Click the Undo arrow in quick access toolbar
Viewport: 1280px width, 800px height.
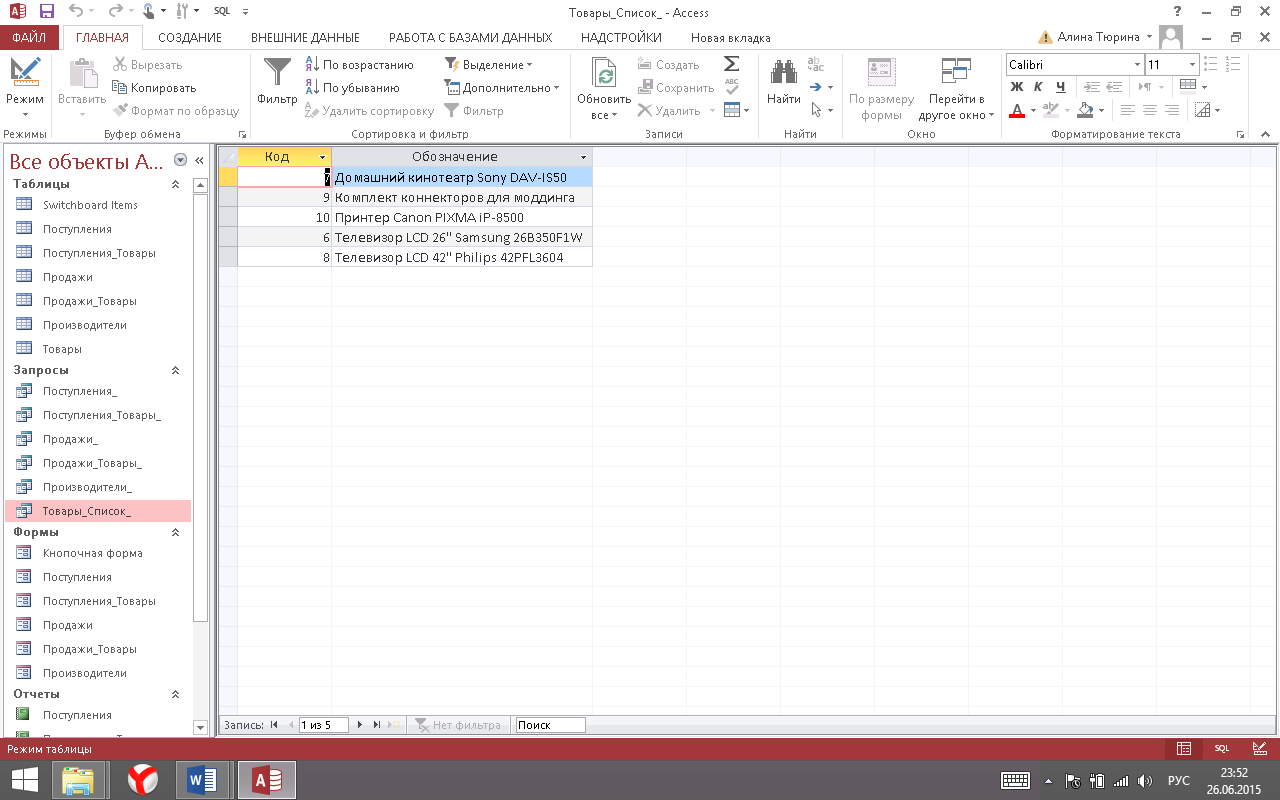(77, 12)
